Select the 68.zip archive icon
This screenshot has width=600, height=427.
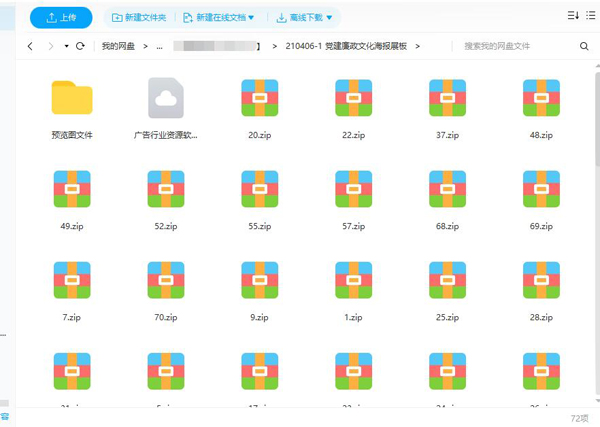(447, 189)
